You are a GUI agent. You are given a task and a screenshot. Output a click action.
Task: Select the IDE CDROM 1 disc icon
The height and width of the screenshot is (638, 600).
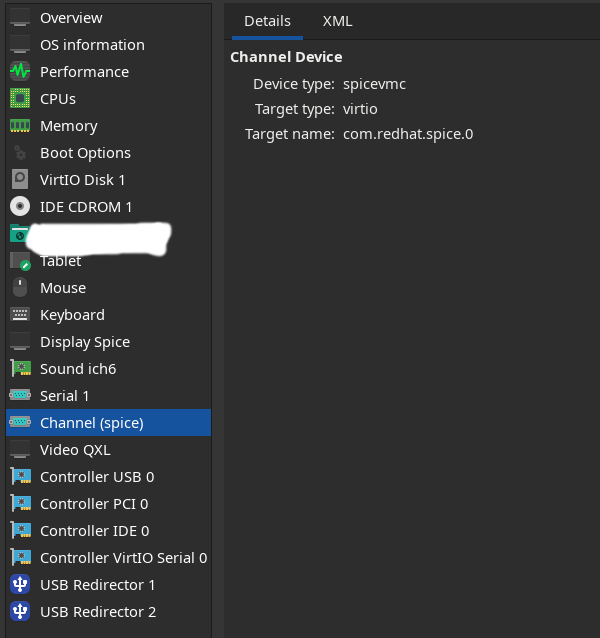tap(20, 207)
